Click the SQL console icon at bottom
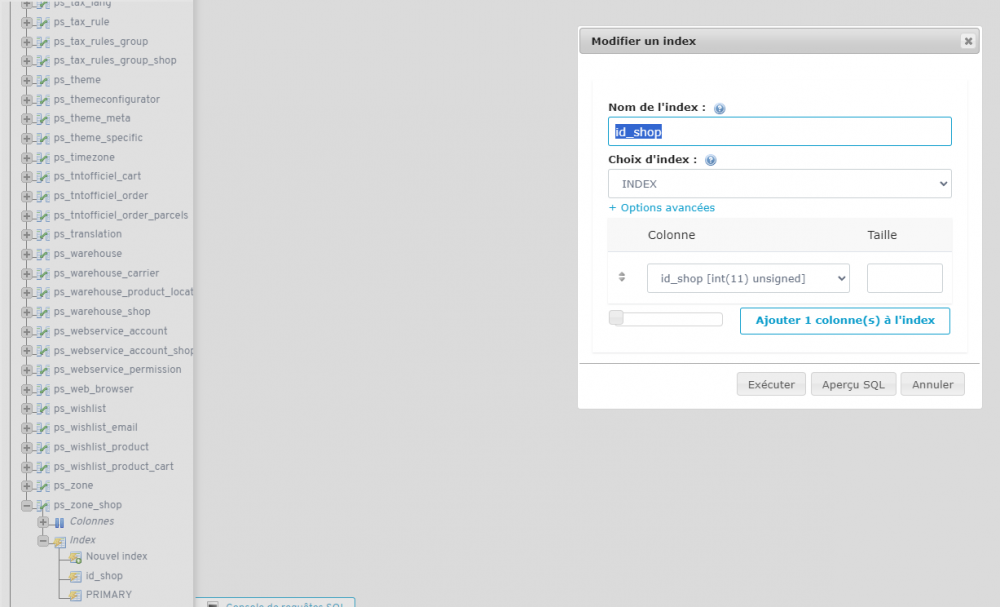Viewport: 1000px width, 607px height. [x=213, y=604]
